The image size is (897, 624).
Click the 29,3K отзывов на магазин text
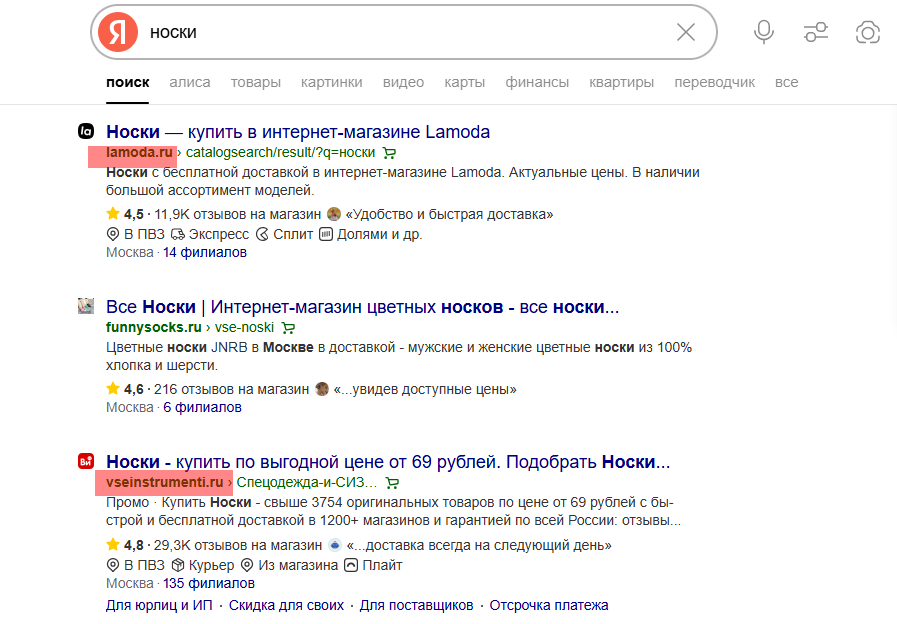238,545
